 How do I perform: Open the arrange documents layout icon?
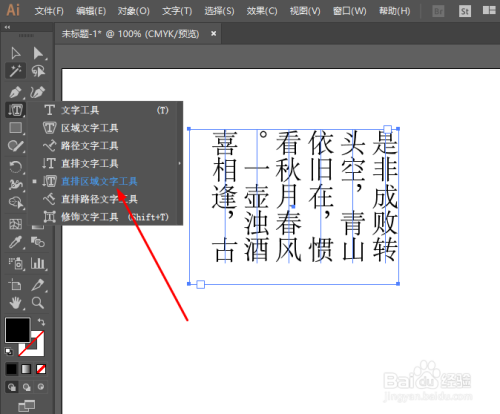(489, 11)
